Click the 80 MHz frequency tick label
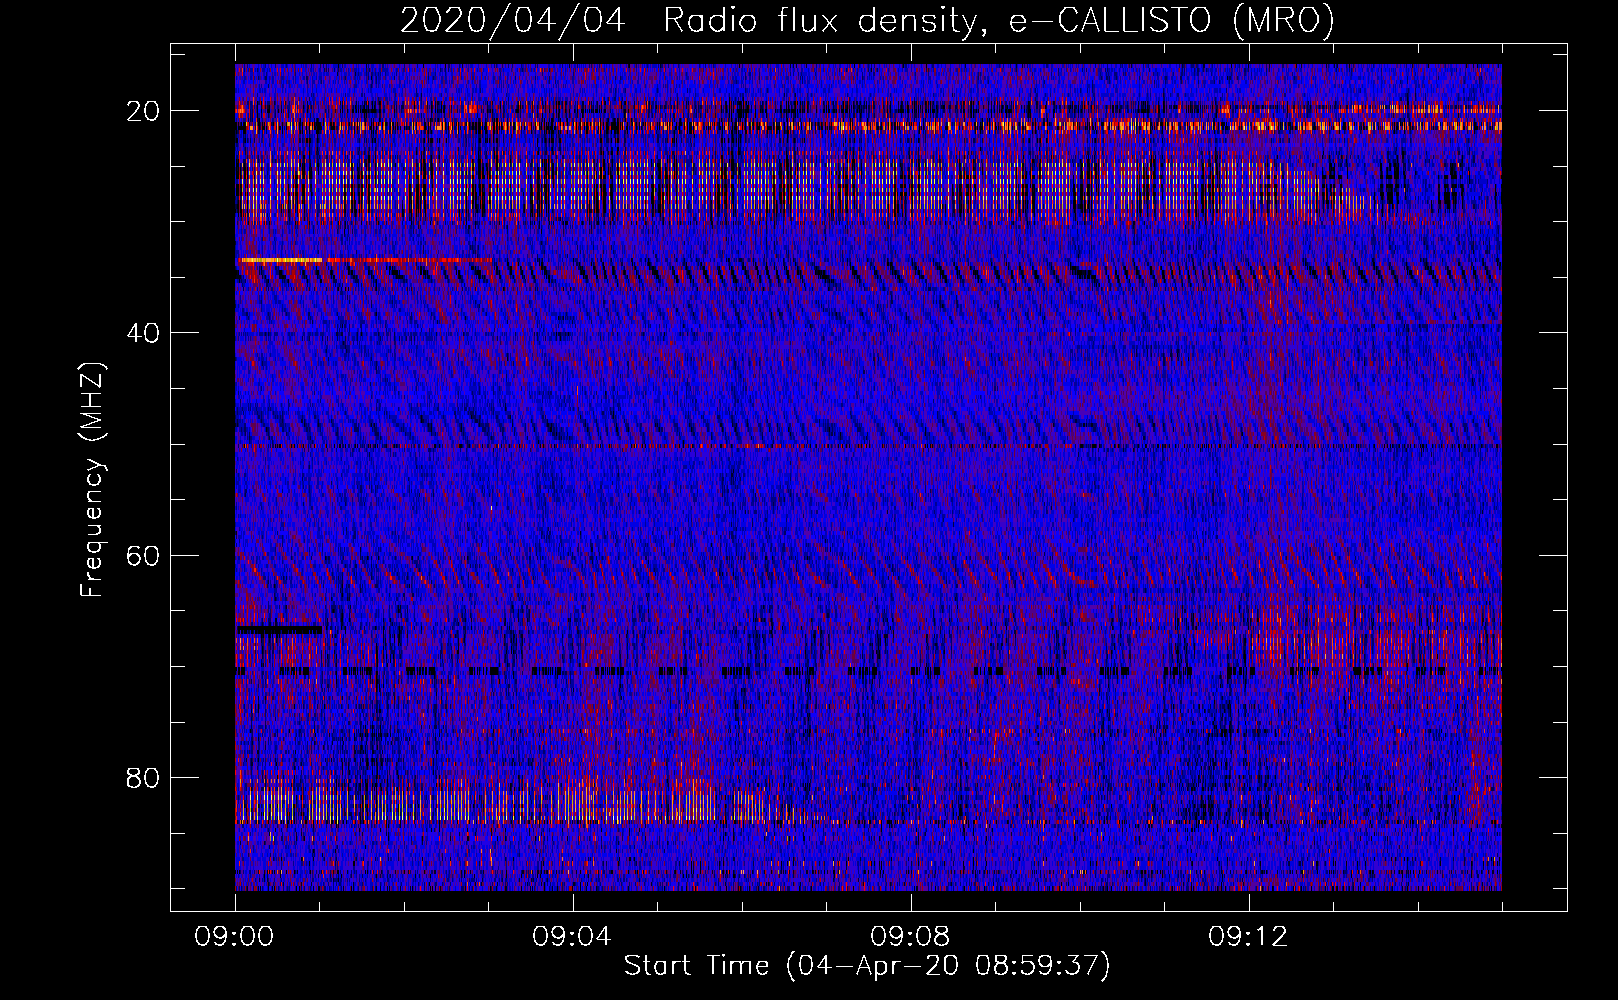The width and height of the screenshot is (1618, 1000). (144, 777)
